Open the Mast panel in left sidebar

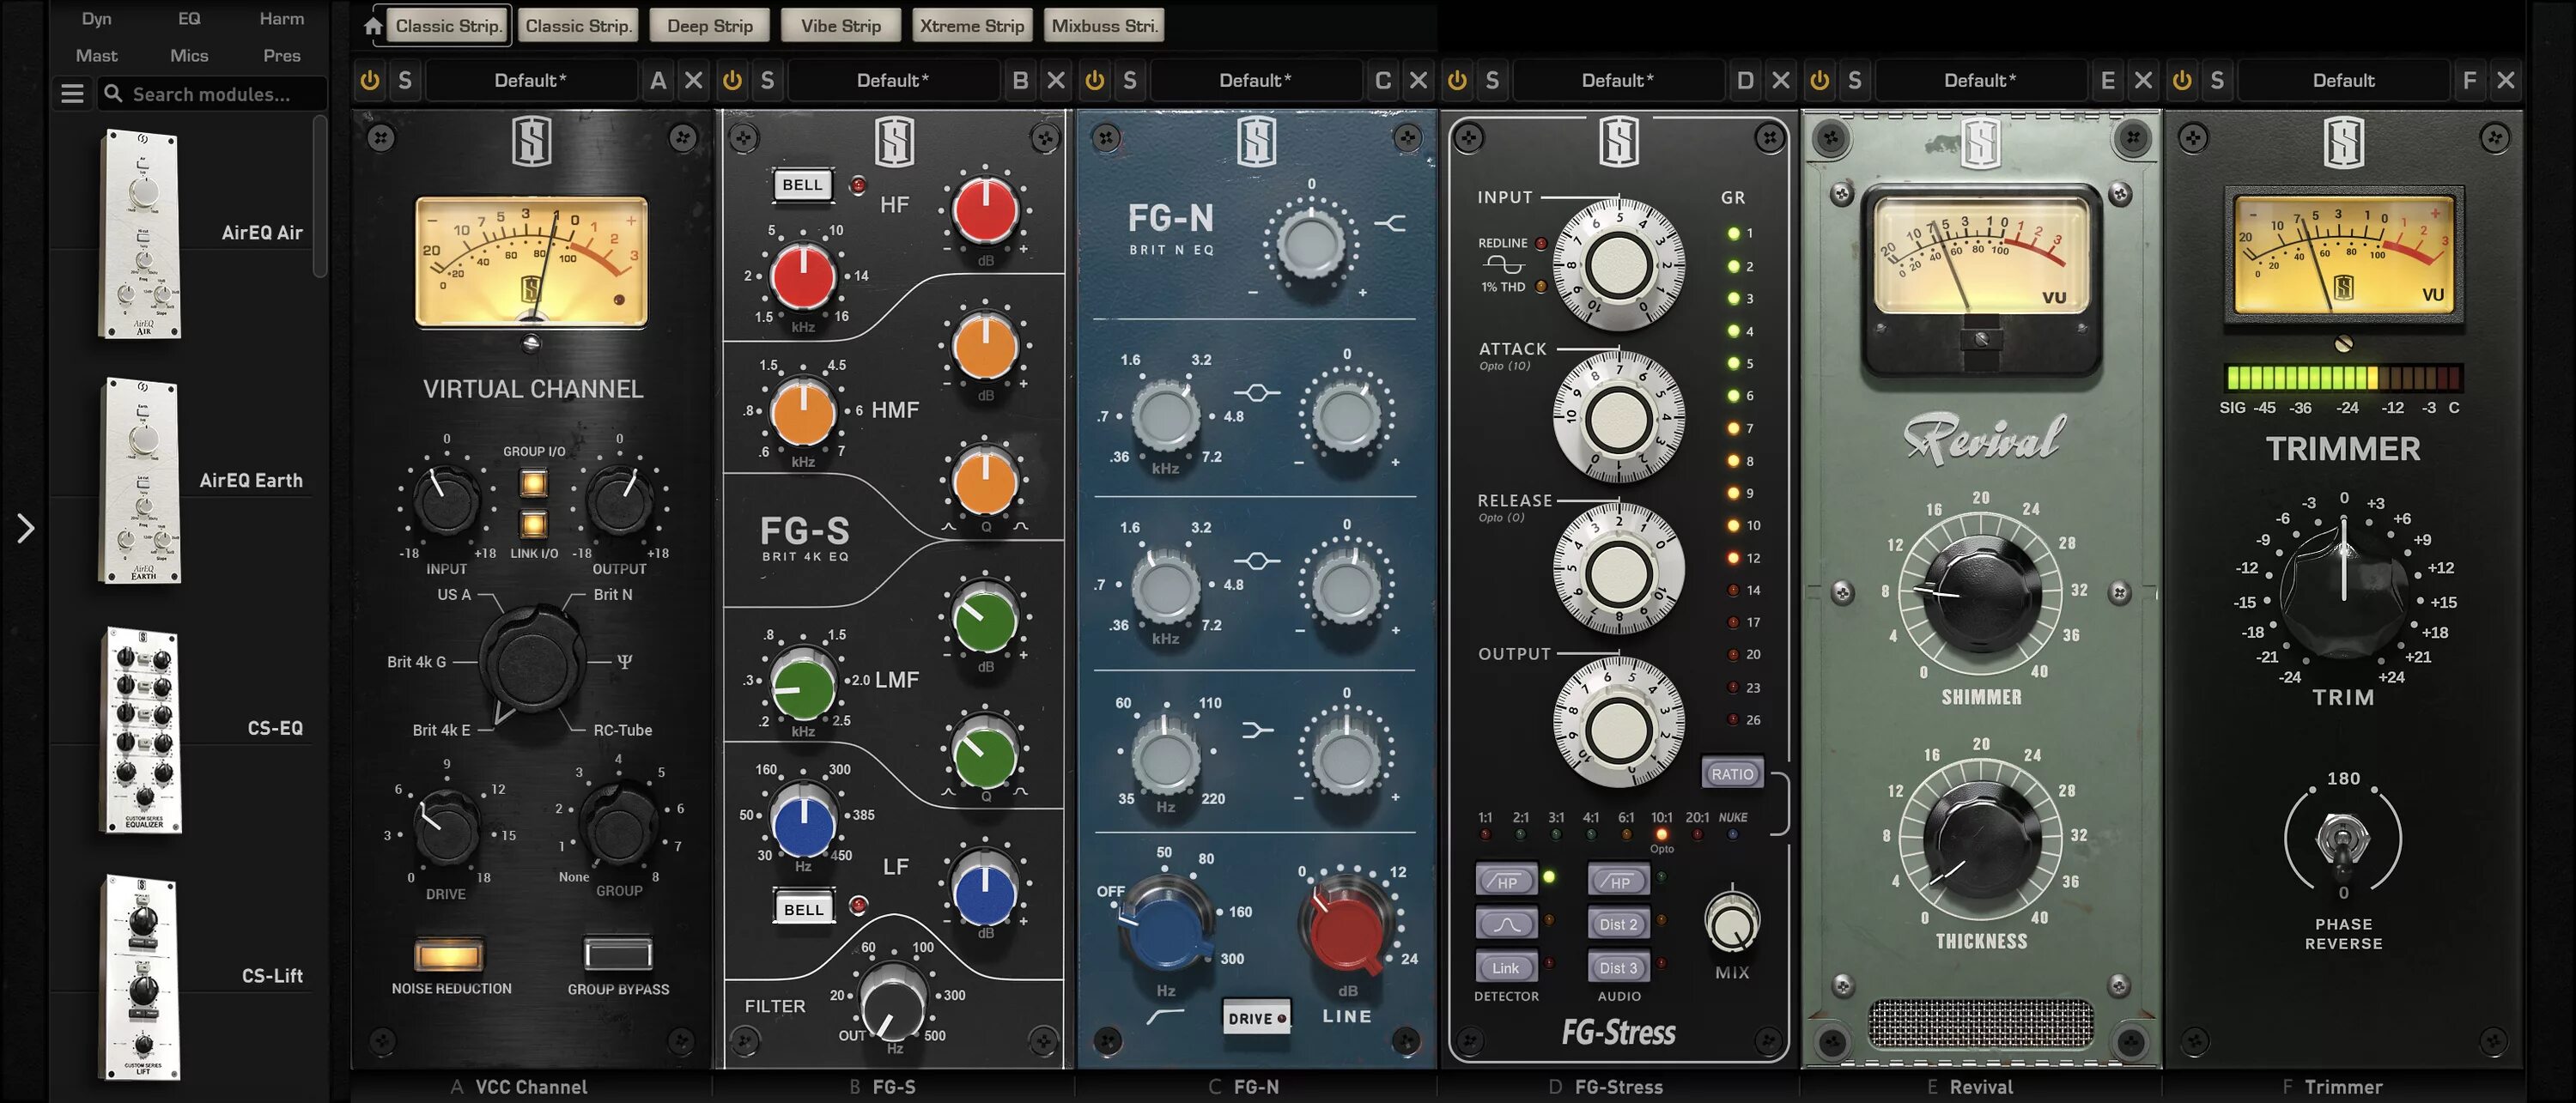tap(95, 54)
